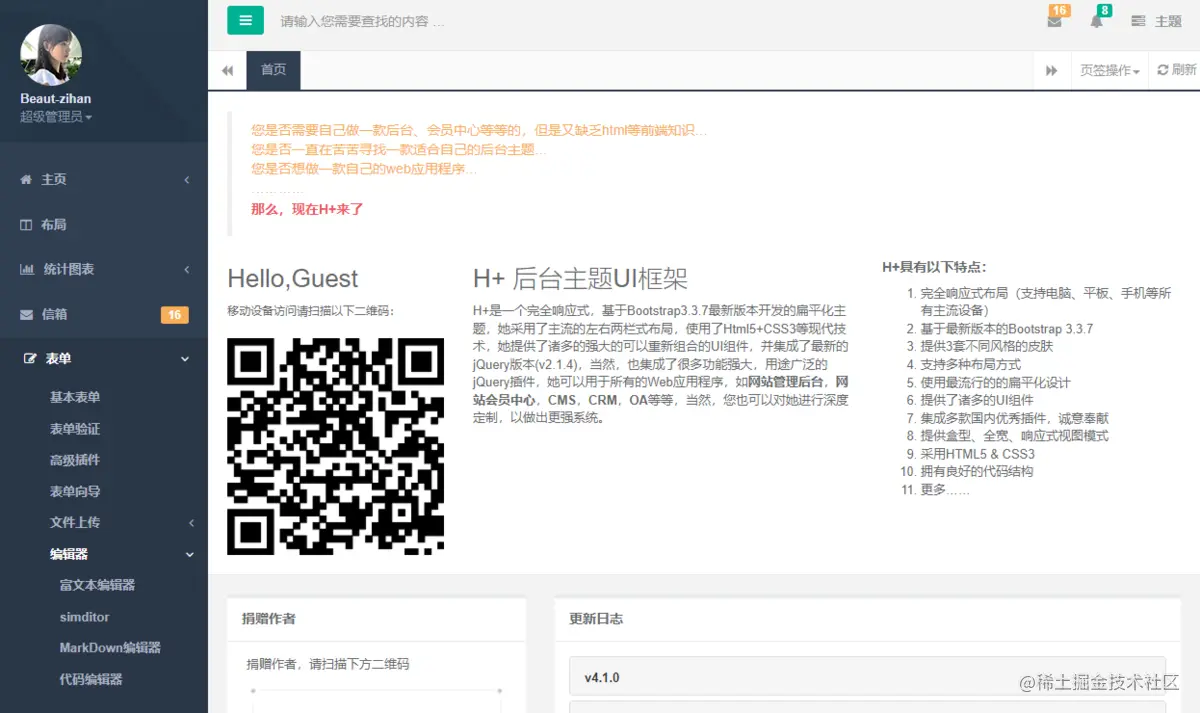Viewport: 1200px width, 713px height.
Task: Toggle sidebar with green hamburger button
Action: (245, 20)
